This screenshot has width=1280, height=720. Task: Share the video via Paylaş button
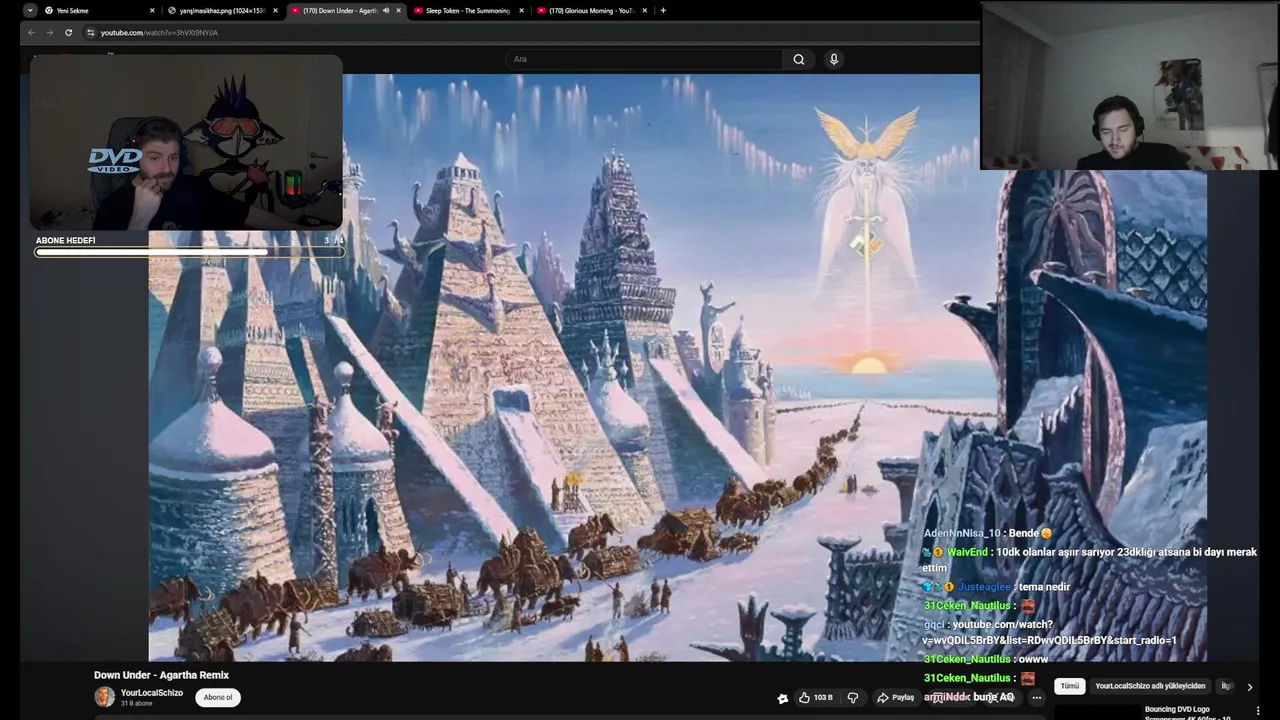point(896,697)
